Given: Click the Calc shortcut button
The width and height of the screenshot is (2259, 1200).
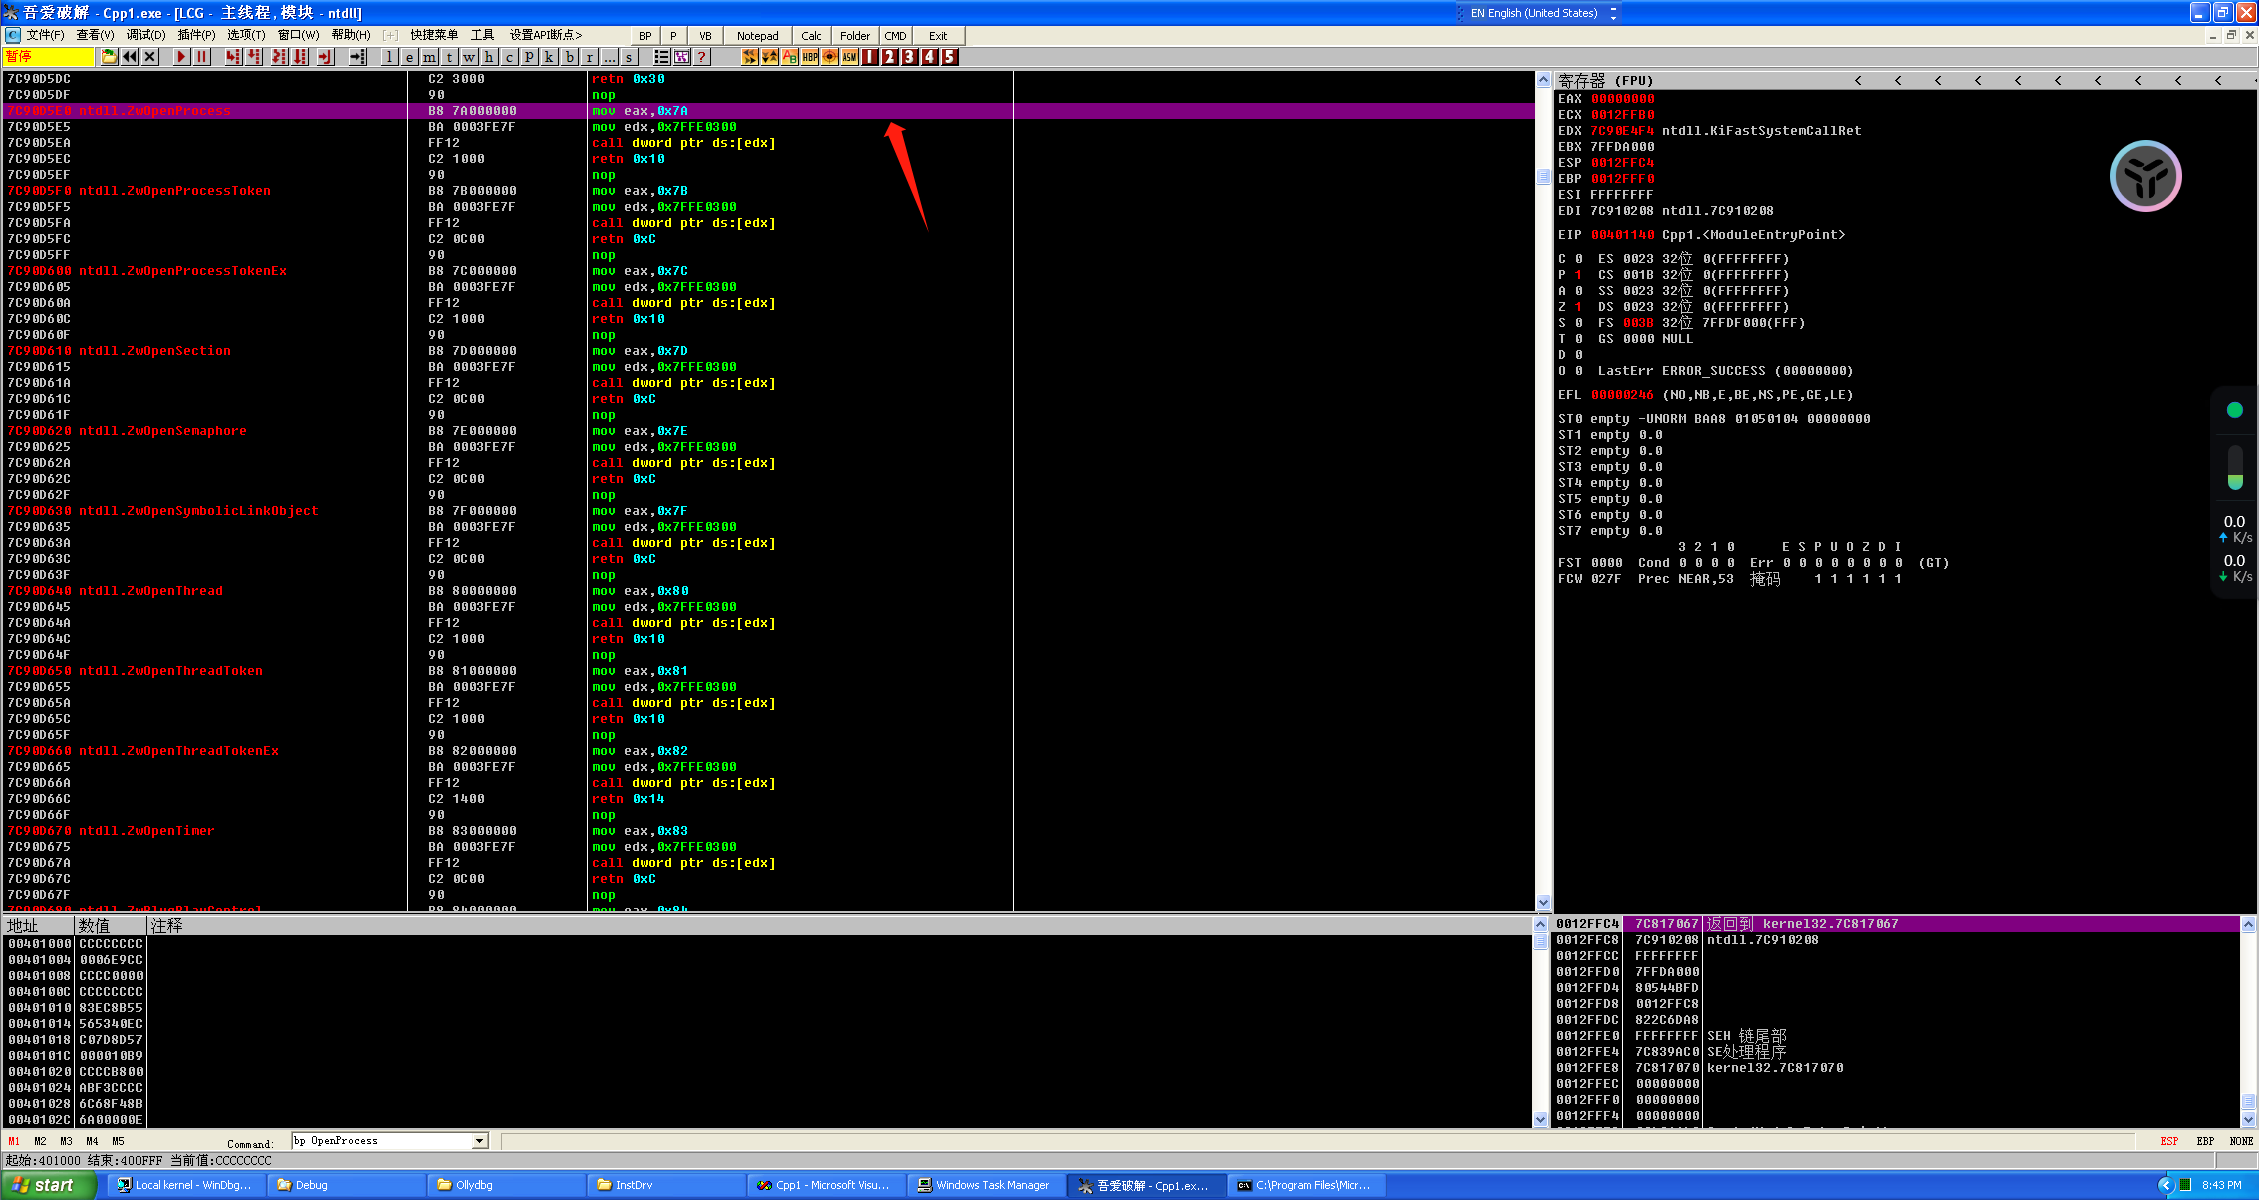Looking at the screenshot, I should [811, 36].
